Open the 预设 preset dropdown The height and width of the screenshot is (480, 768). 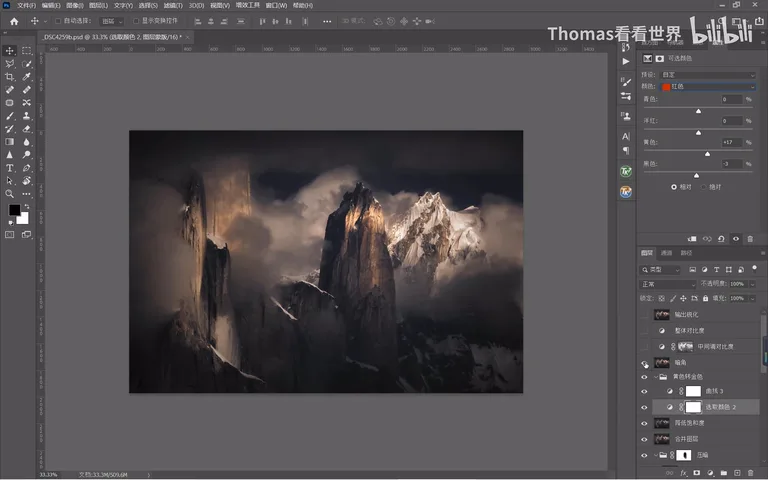click(x=708, y=75)
